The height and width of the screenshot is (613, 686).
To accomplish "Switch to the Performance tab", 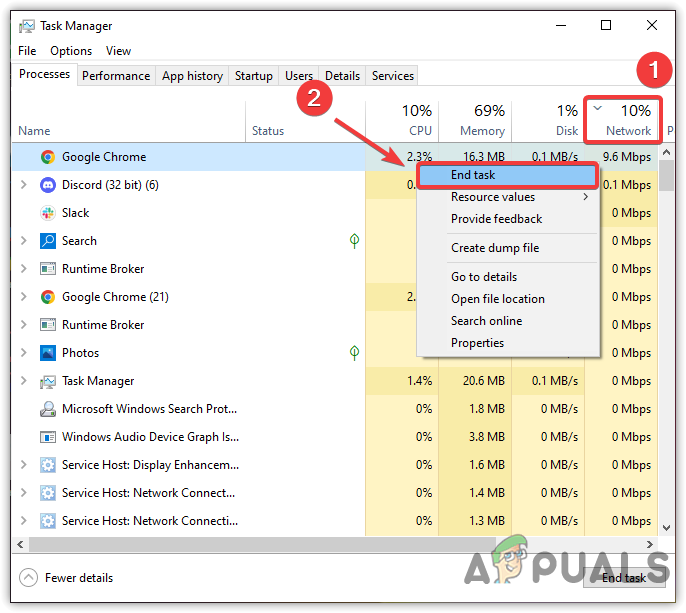I will pos(116,76).
